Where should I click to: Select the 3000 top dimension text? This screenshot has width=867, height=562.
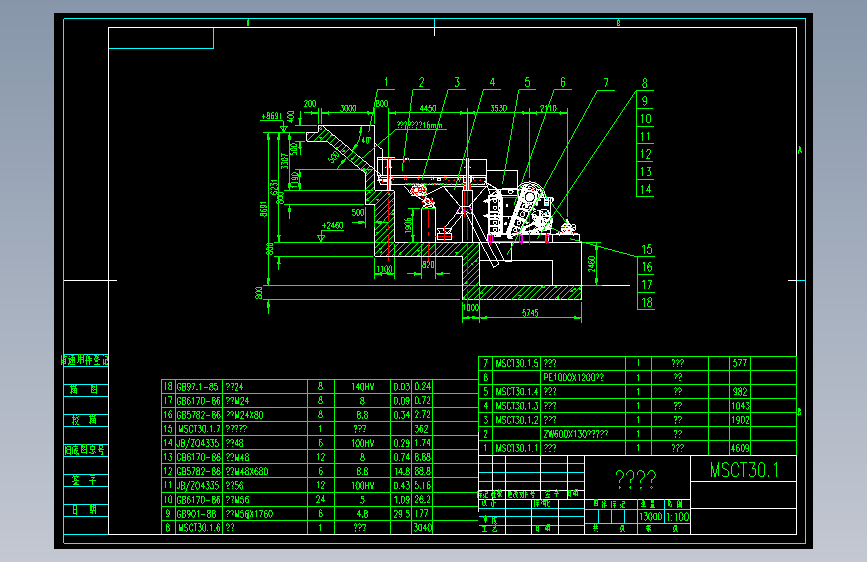(348, 108)
